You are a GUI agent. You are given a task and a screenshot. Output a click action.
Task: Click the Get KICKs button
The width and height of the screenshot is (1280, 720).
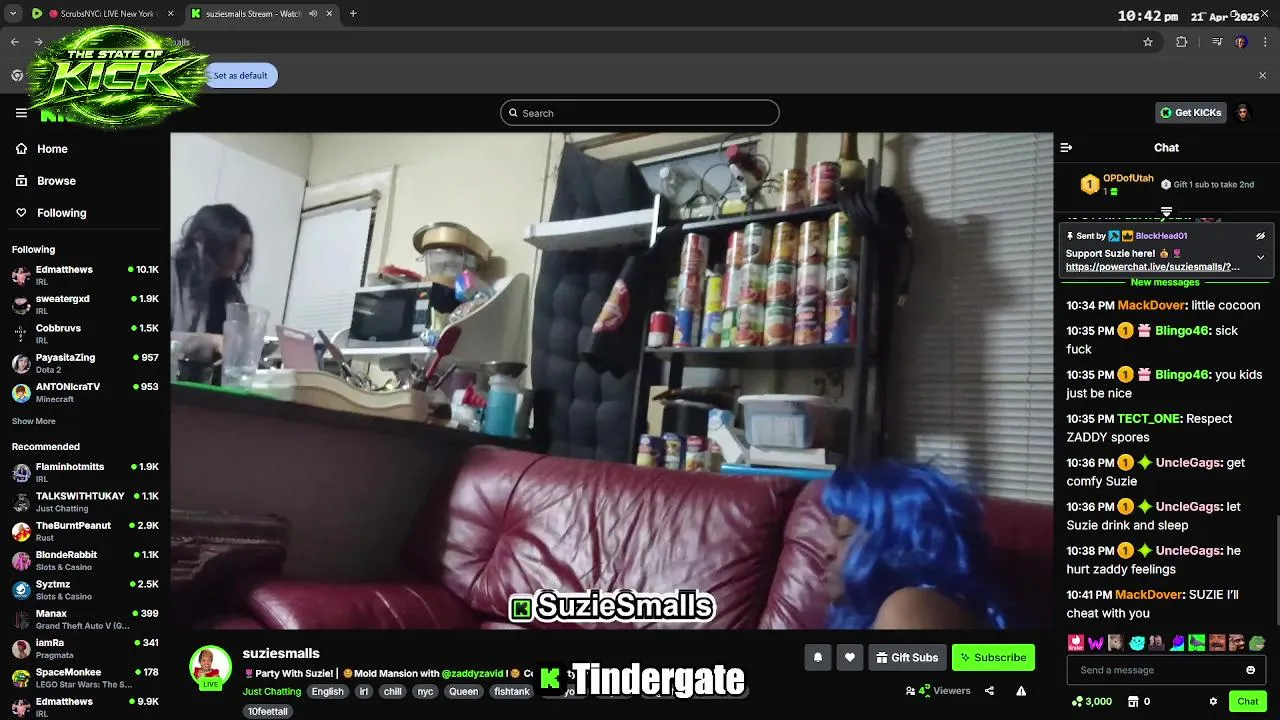[1190, 113]
